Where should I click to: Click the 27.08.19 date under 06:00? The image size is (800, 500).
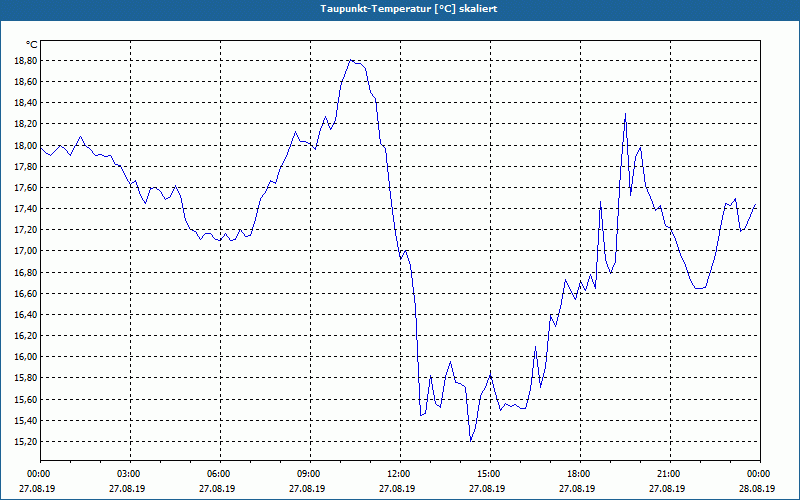tap(217, 488)
